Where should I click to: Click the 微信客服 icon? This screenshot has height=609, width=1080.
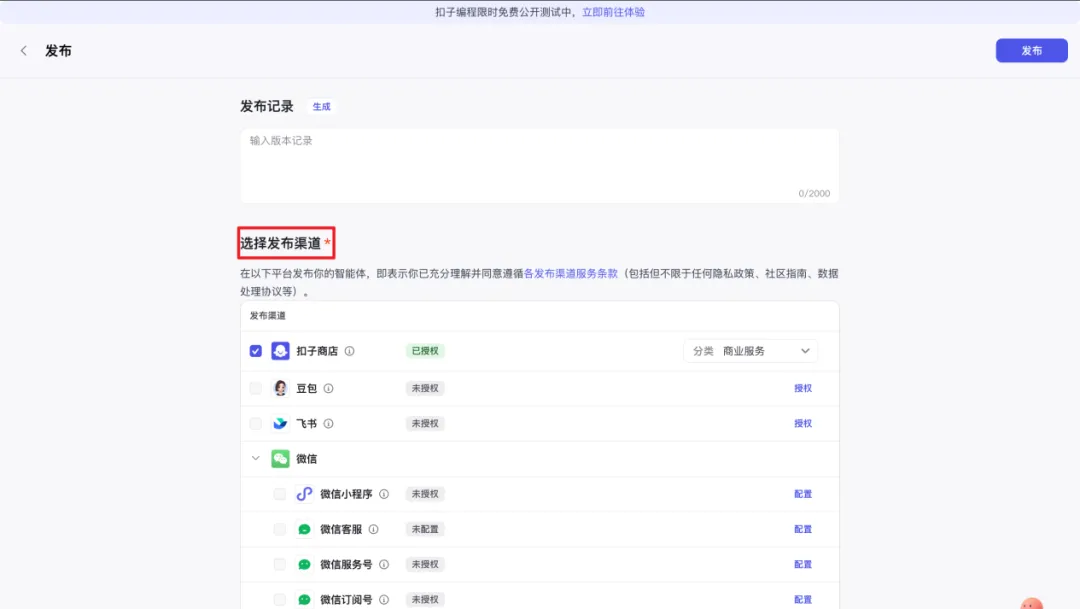(304, 529)
